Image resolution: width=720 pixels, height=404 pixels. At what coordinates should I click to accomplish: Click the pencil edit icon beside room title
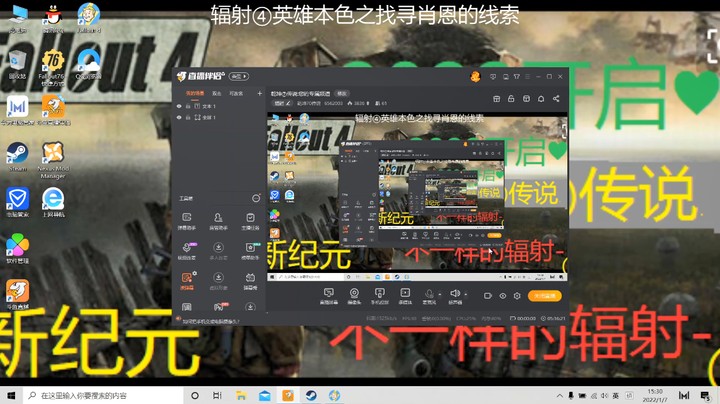click(288, 103)
